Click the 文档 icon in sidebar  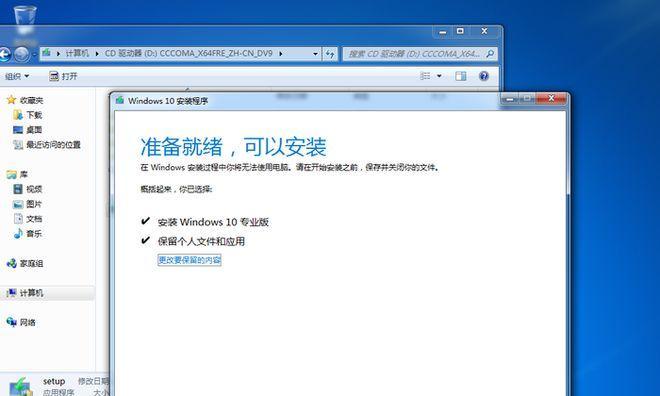tap(18, 218)
